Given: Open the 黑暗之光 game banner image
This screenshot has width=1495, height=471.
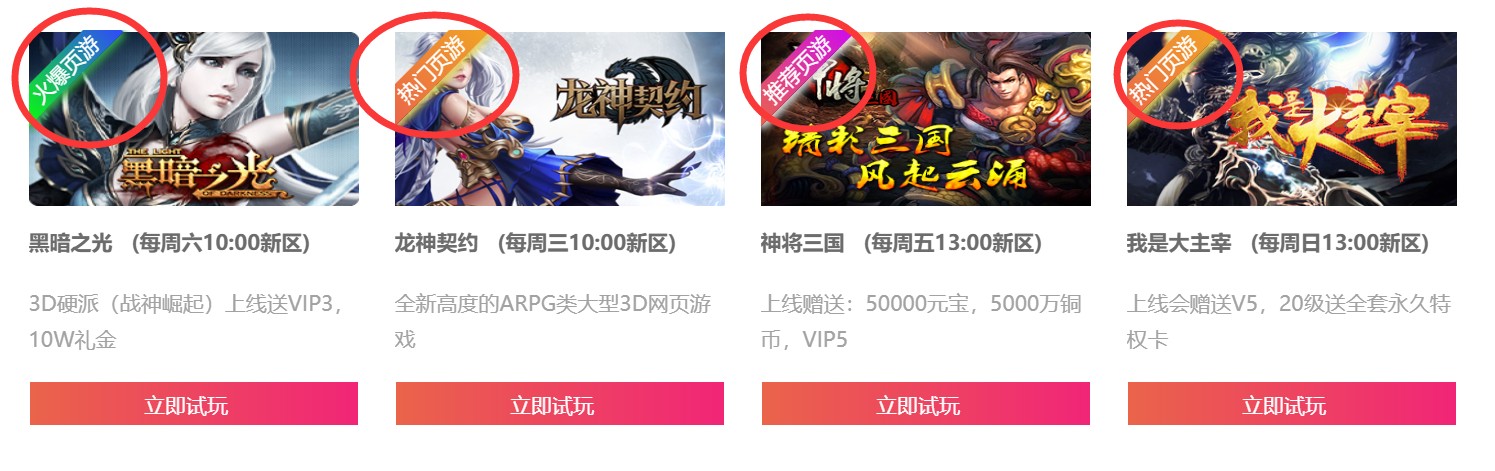Looking at the screenshot, I should coord(194,119).
